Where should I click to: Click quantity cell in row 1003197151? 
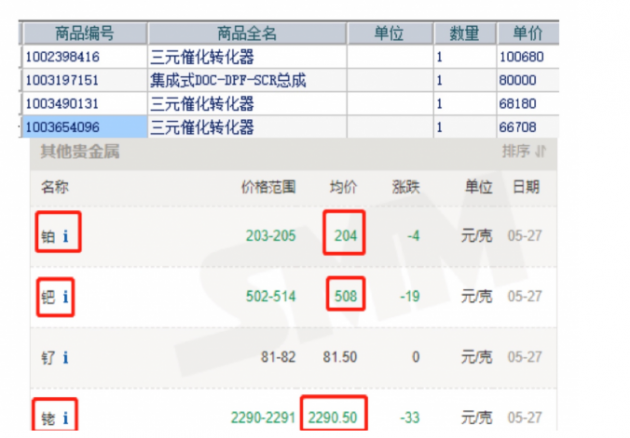(465, 80)
